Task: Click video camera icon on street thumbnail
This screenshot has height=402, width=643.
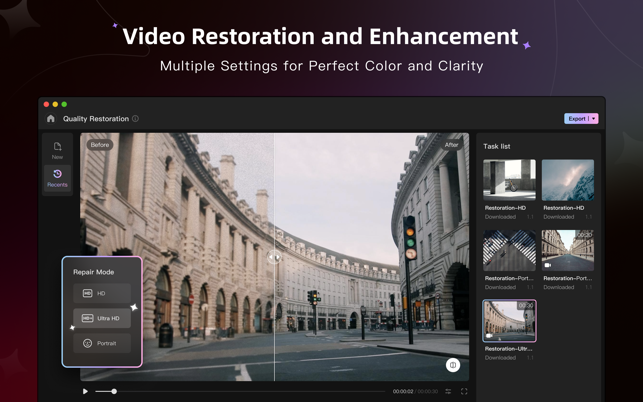Action: [547, 265]
